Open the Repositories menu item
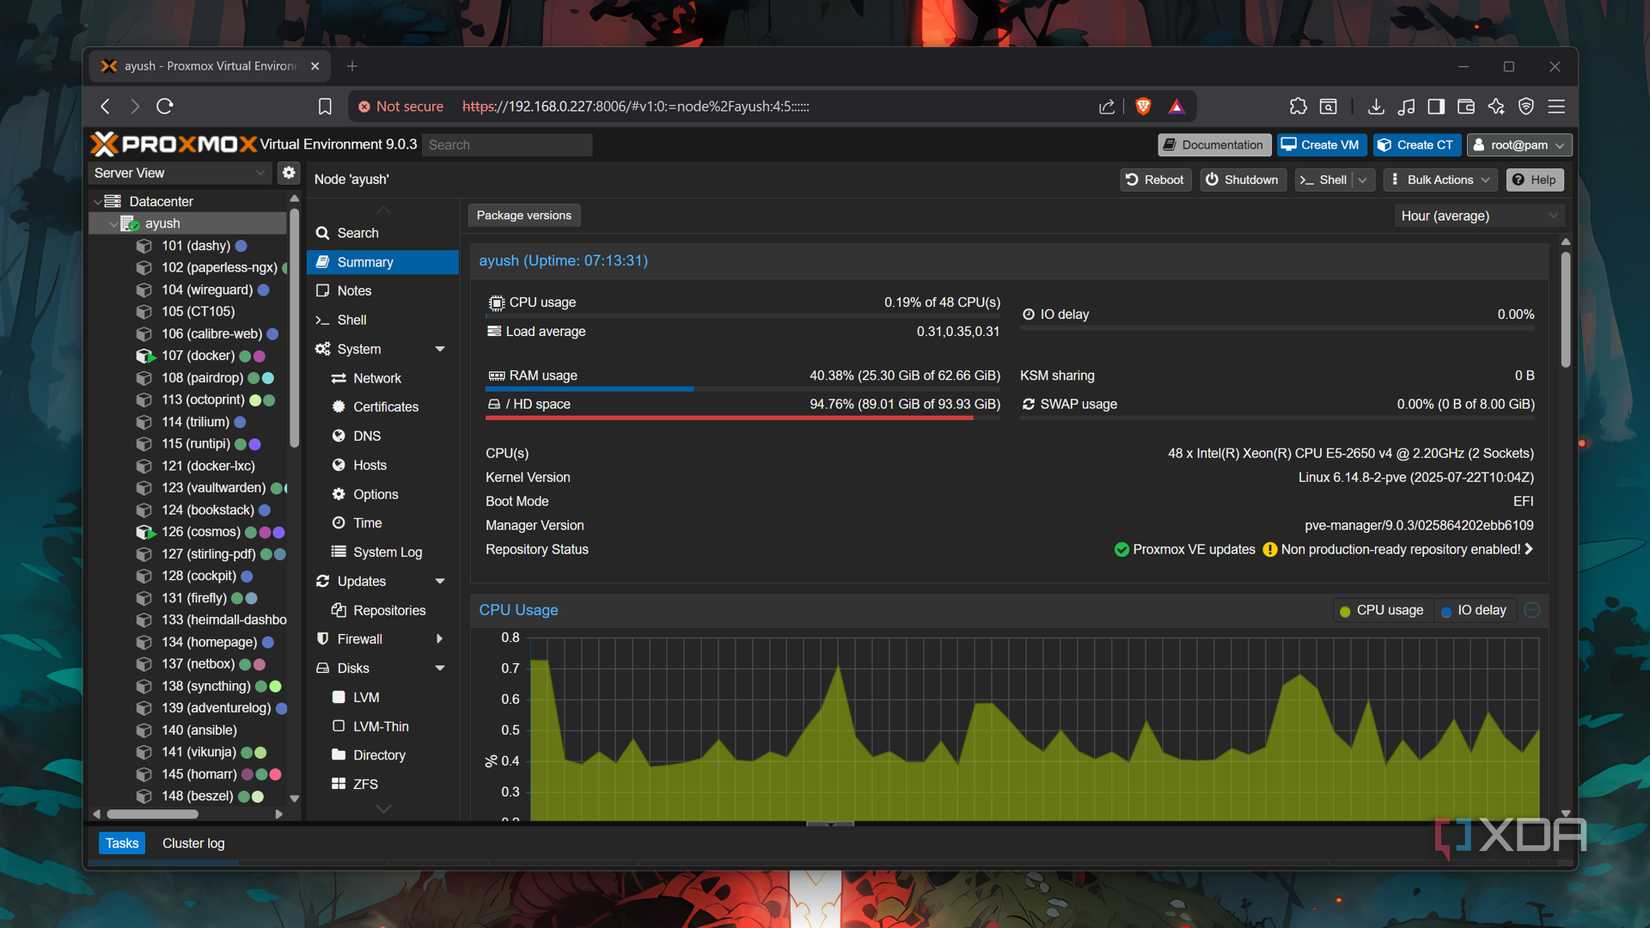Viewport: 1650px width, 928px height. (x=383, y=610)
